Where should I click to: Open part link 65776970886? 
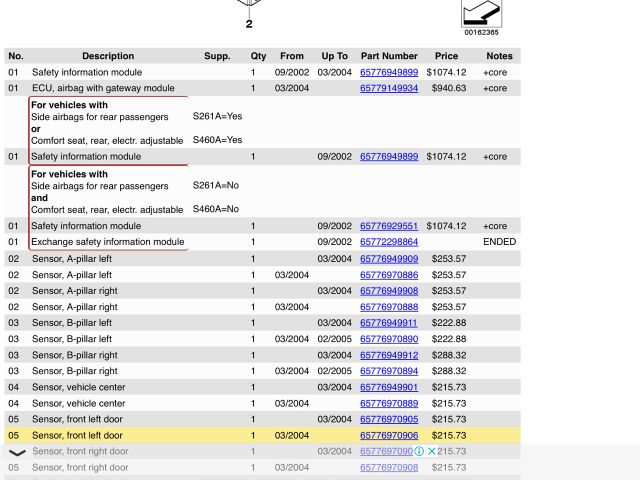[x=389, y=275]
